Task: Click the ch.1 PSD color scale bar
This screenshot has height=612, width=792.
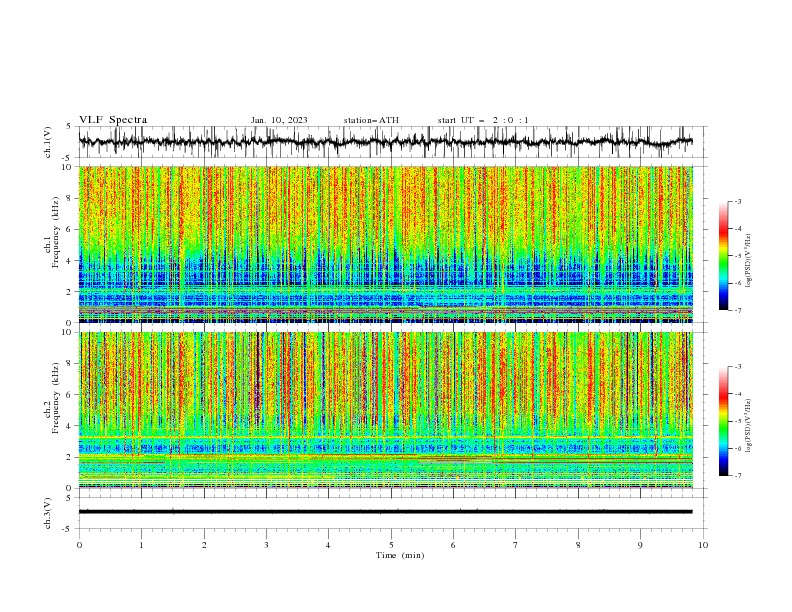Action: 724,256
